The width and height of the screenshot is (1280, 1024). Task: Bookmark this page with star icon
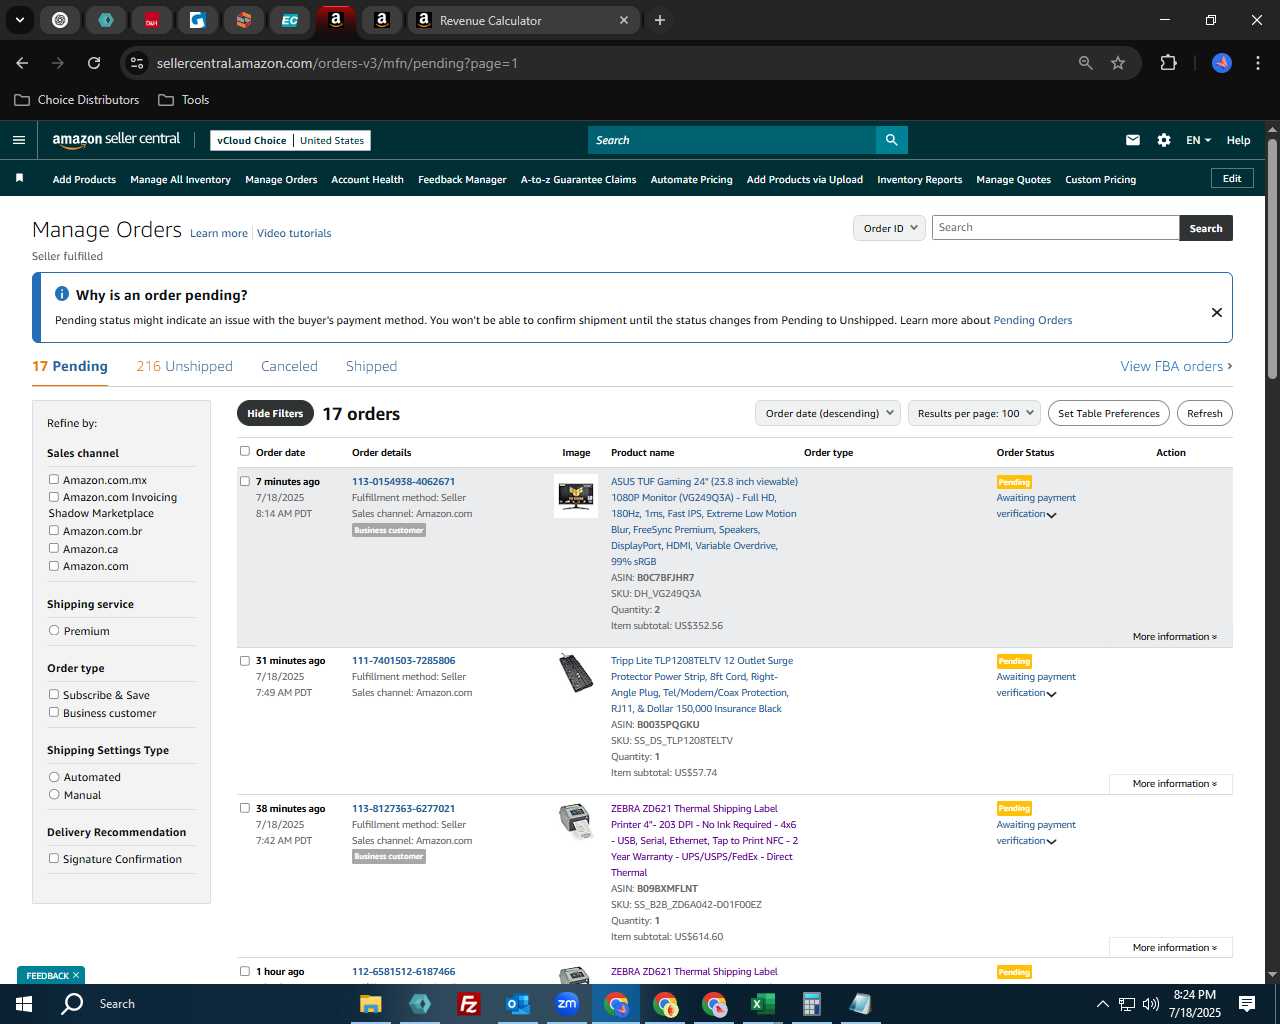pyautogui.click(x=1118, y=63)
